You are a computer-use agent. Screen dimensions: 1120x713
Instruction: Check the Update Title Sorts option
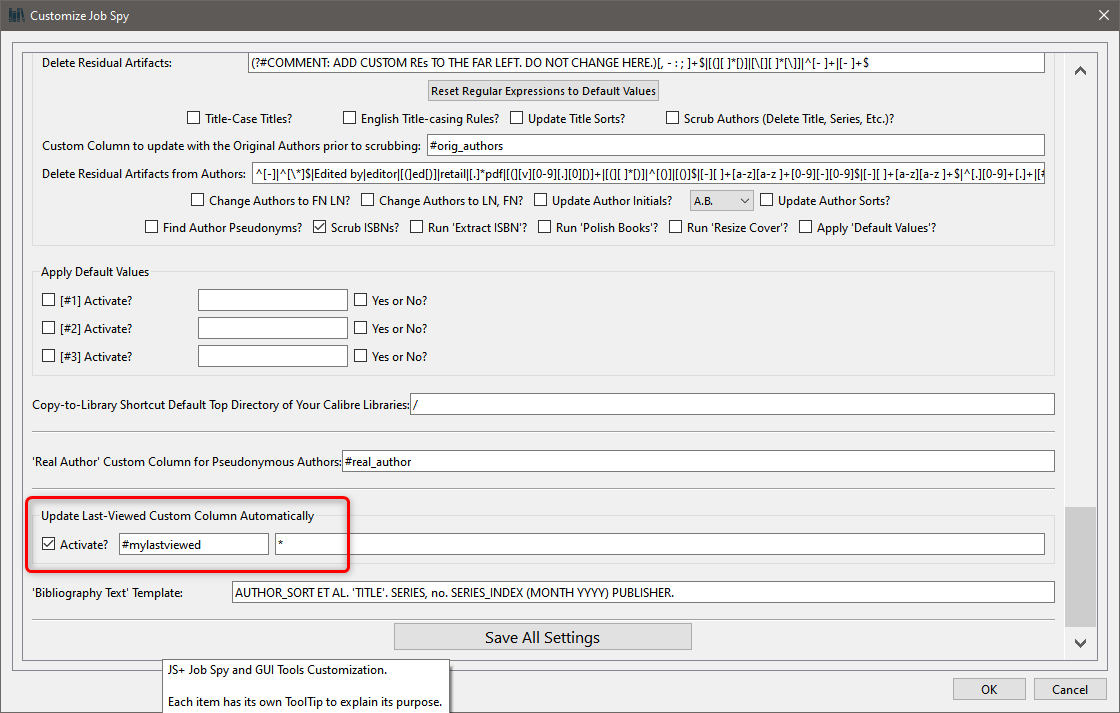[516, 118]
